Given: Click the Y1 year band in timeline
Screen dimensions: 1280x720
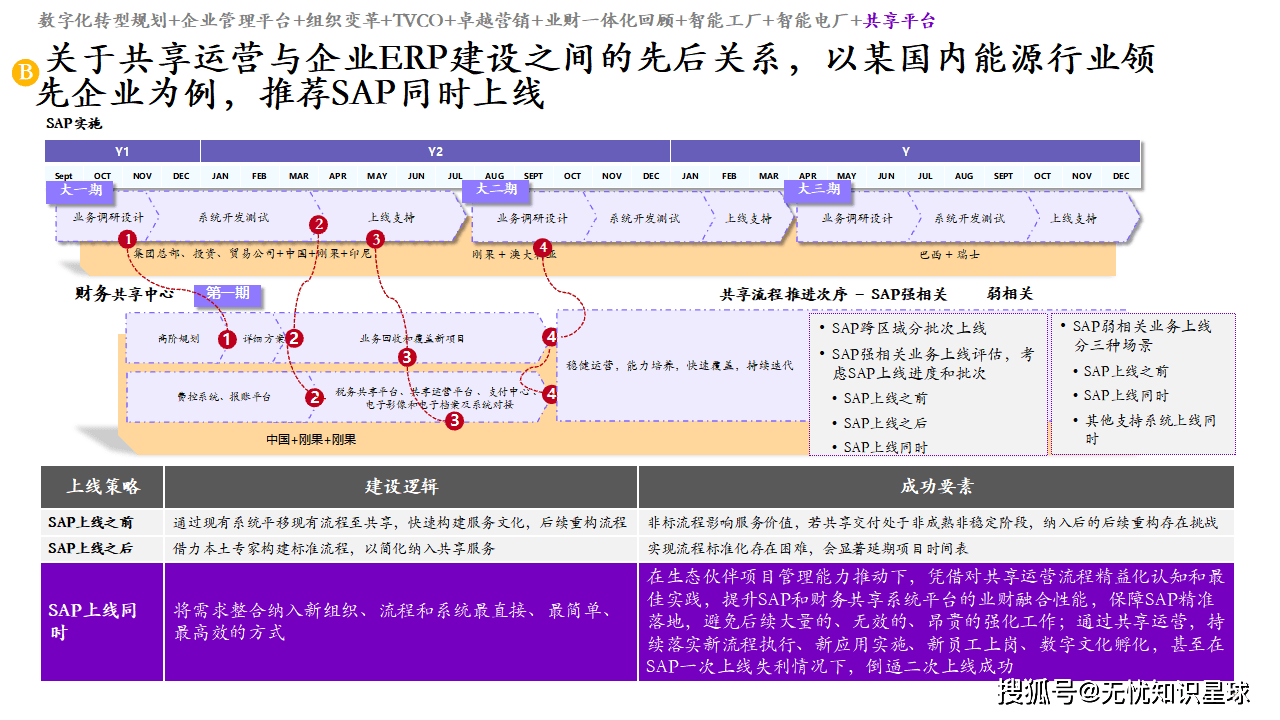Looking at the screenshot, I should point(122,151).
